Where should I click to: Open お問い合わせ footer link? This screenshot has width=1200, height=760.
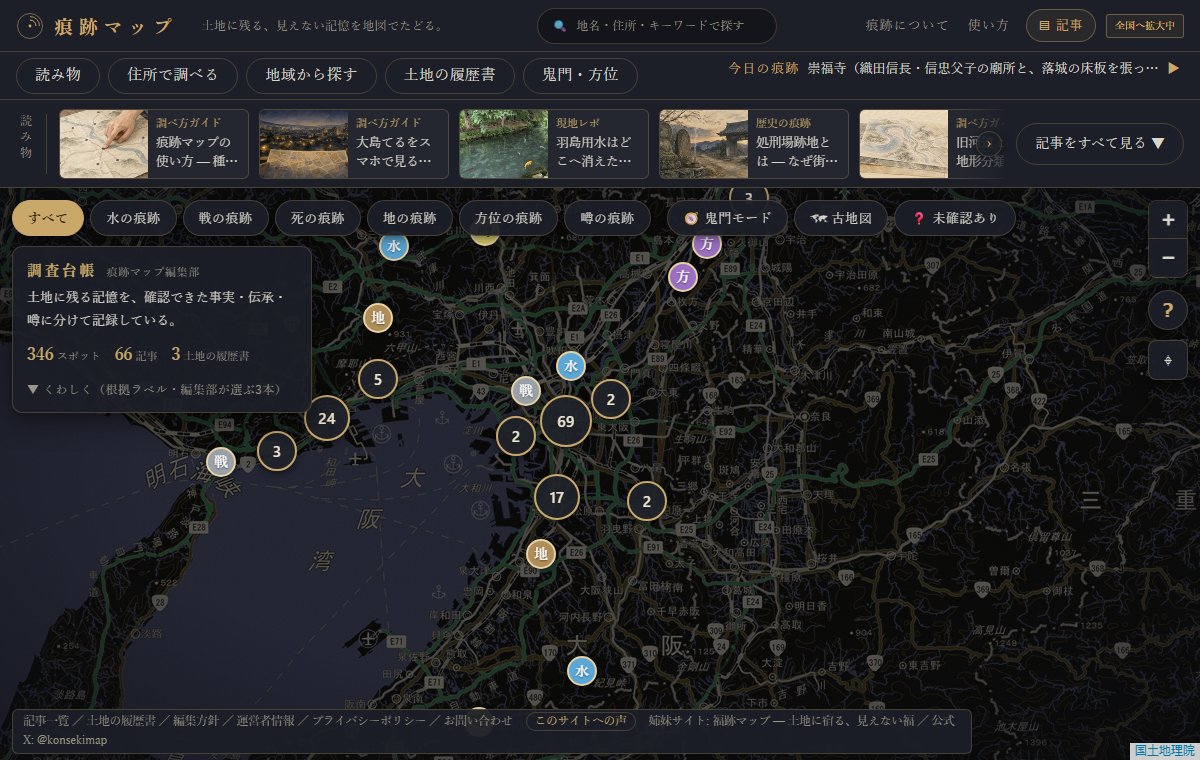pos(478,720)
